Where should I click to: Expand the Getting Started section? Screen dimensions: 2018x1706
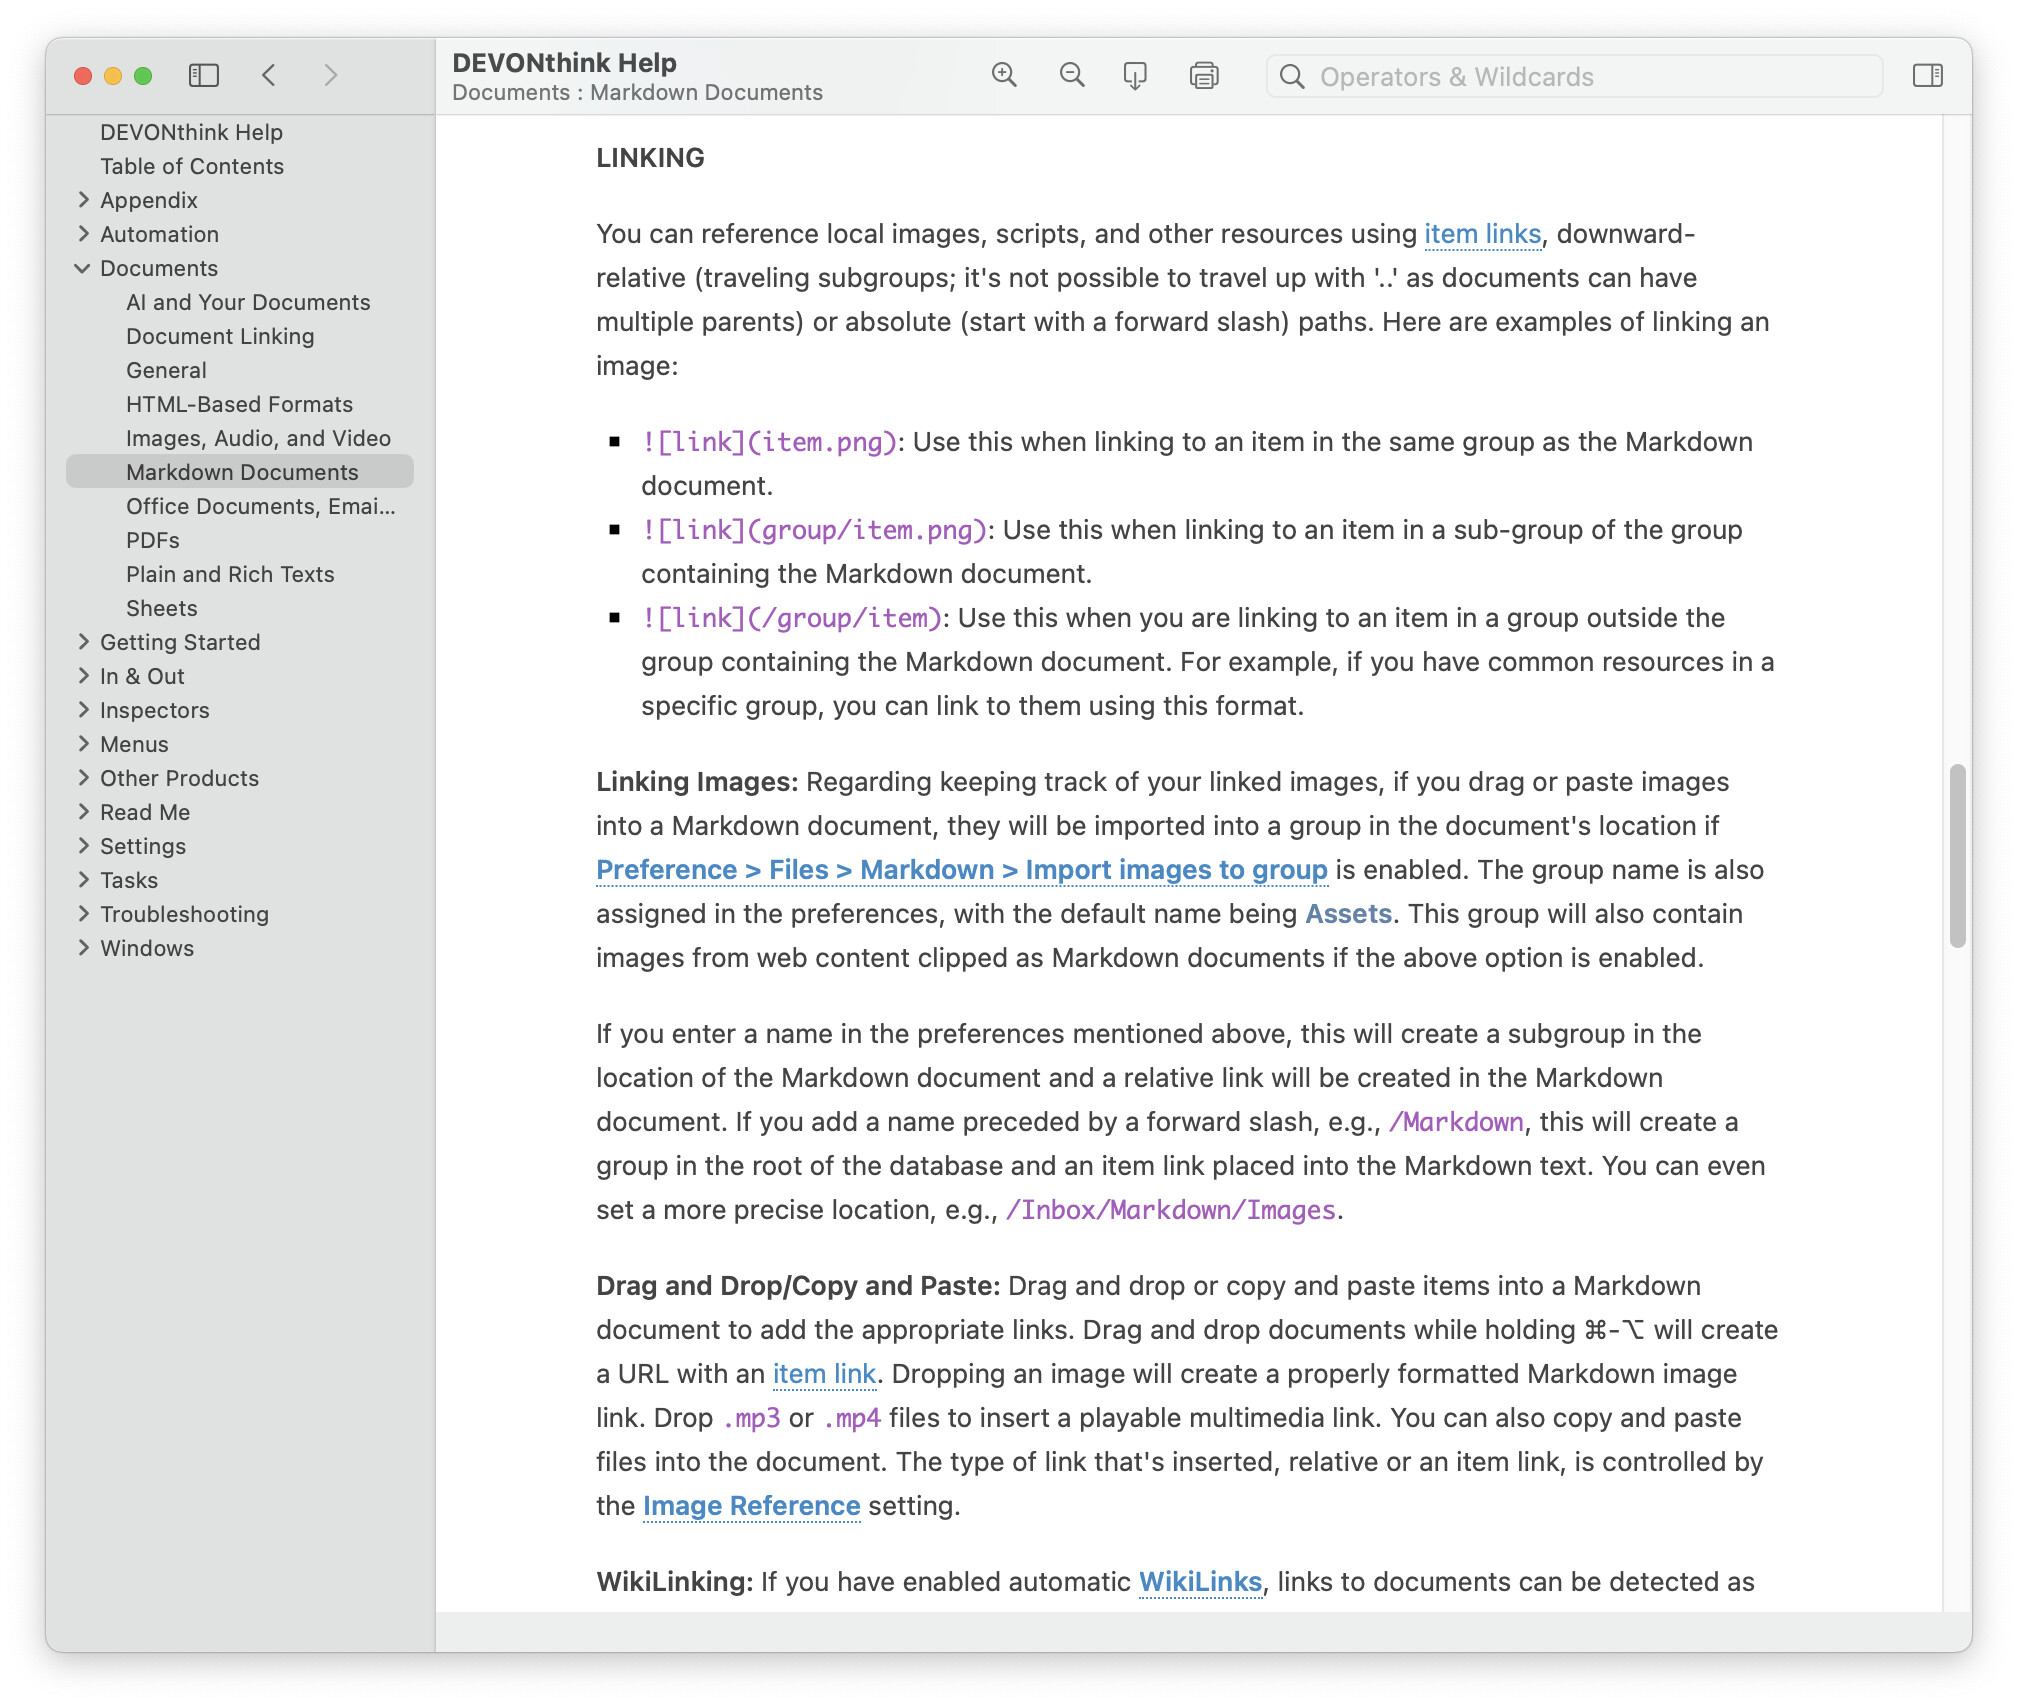tap(83, 642)
